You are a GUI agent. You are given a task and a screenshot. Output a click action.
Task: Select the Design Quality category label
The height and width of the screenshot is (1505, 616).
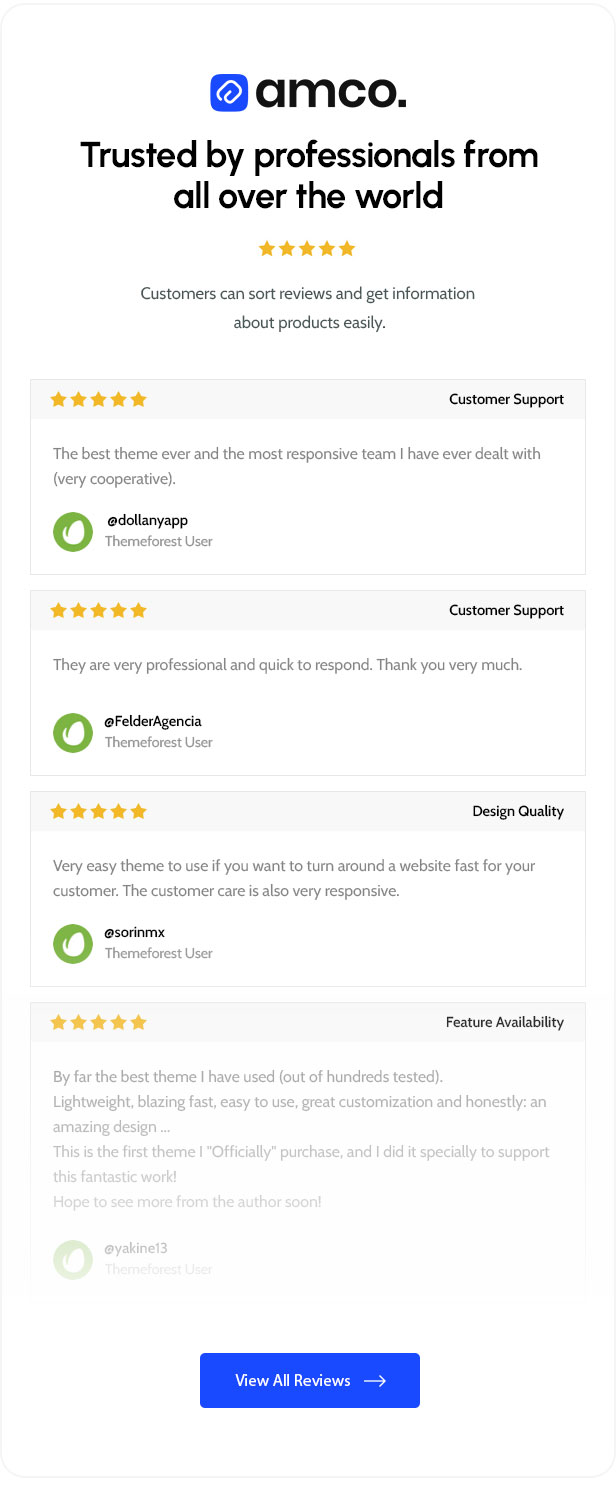click(518, 811)
